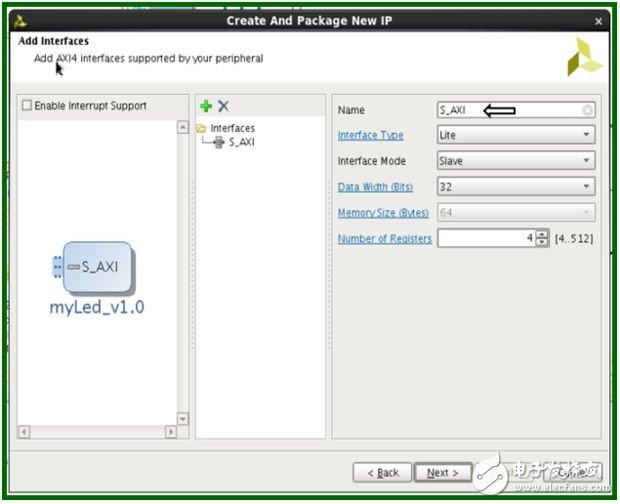Viewport: 620px width, 504px height.
Task: Click the green plus add interface icon
Action: 206,106
